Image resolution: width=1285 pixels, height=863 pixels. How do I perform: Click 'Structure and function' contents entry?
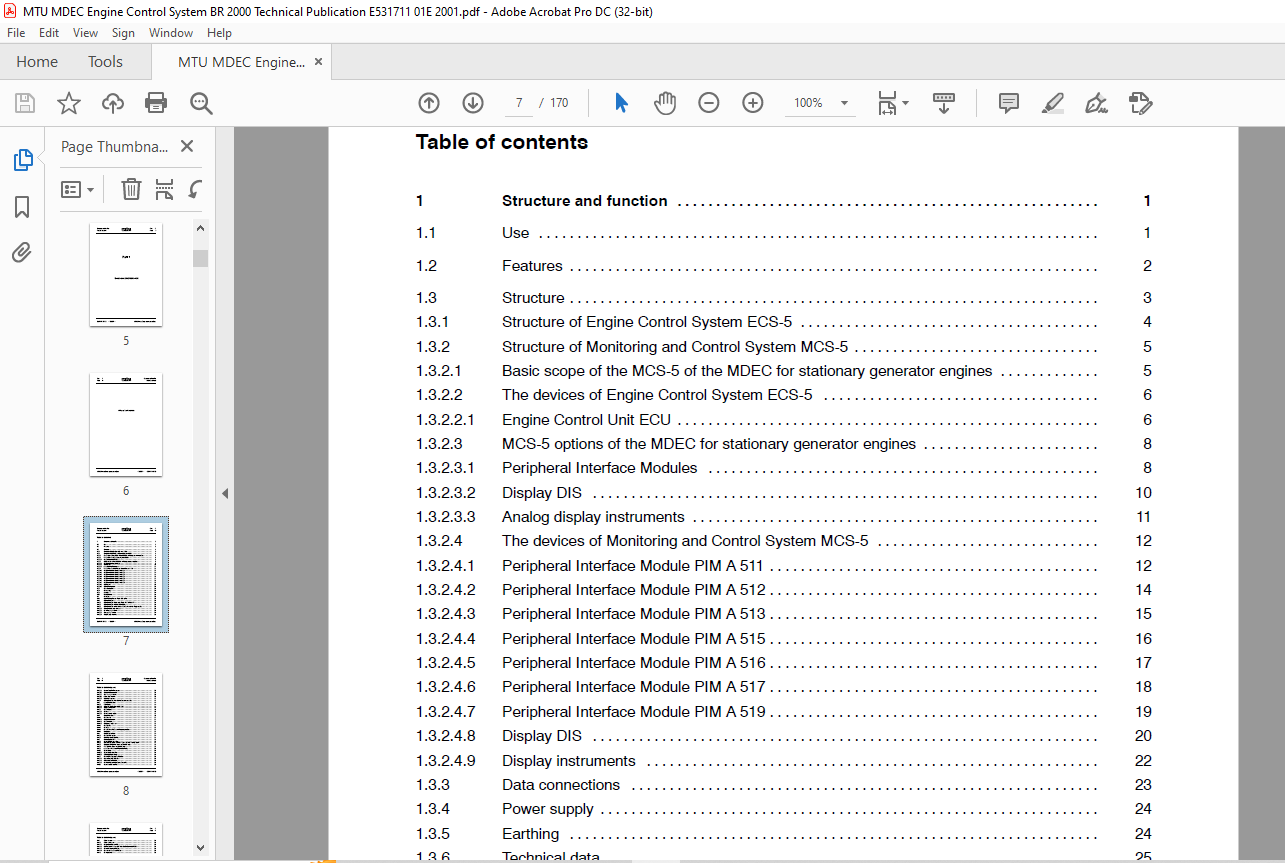(585, 201)
